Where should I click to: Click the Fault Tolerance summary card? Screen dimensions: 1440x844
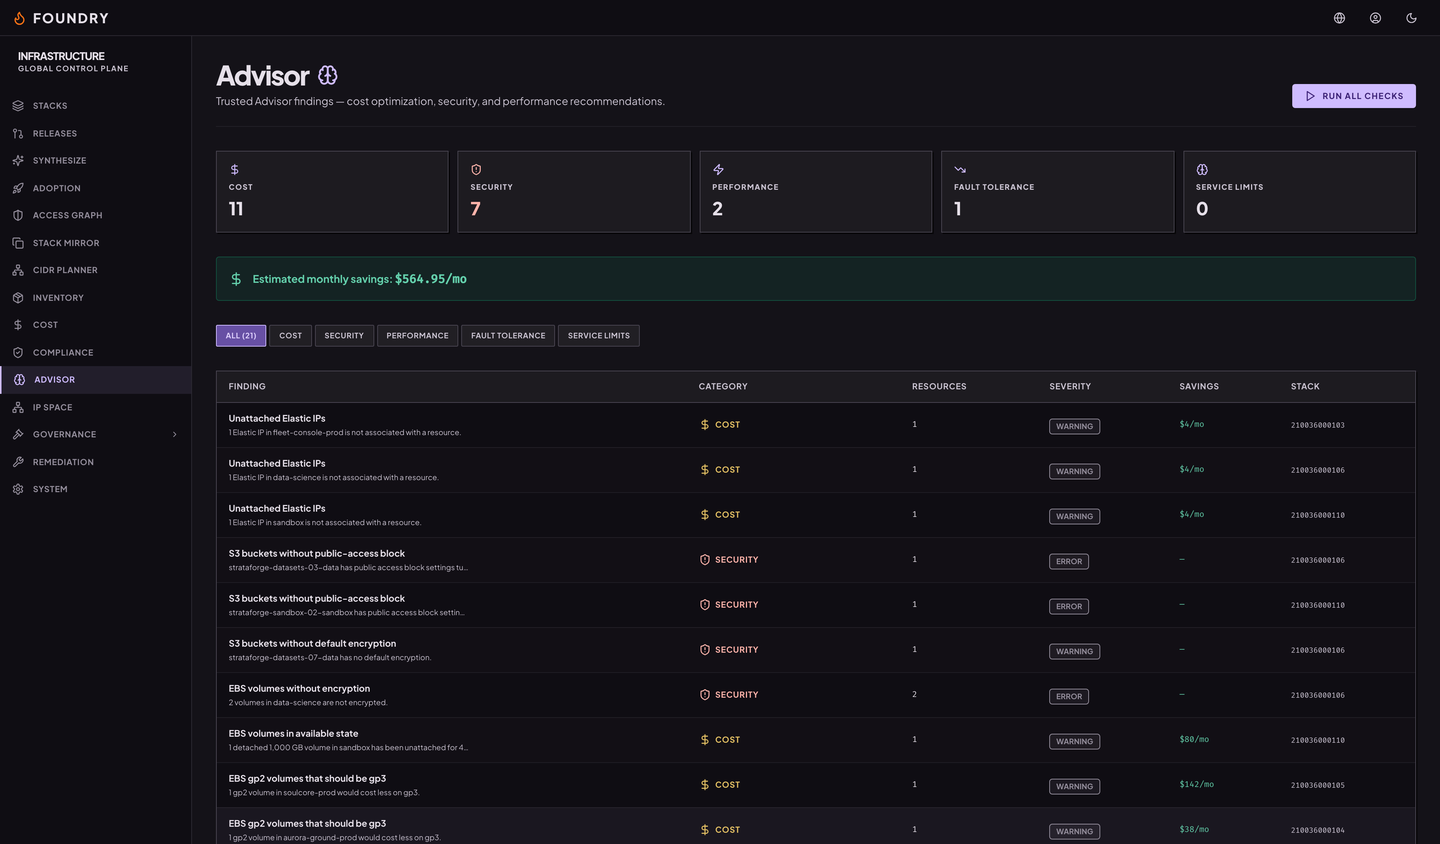point(1058,192)
